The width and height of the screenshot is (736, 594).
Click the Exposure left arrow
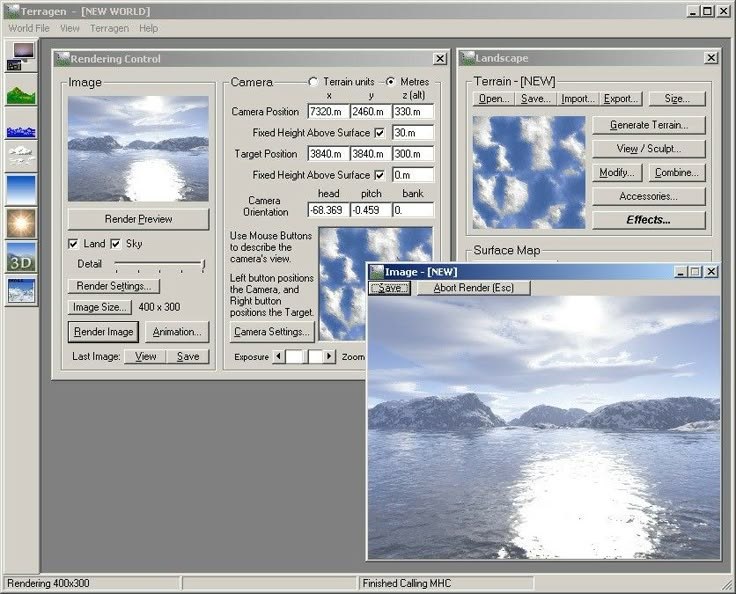point(278,356)
